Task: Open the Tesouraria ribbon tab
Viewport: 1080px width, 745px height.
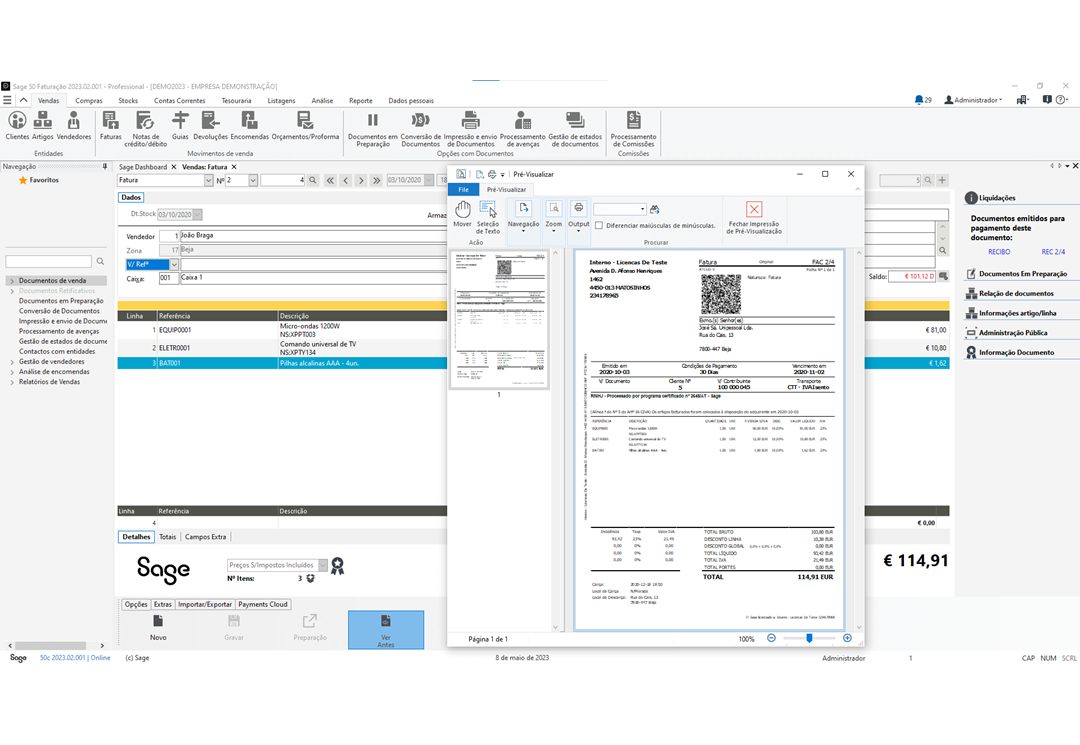Action: pyautogui.click(x=236, y=101)
